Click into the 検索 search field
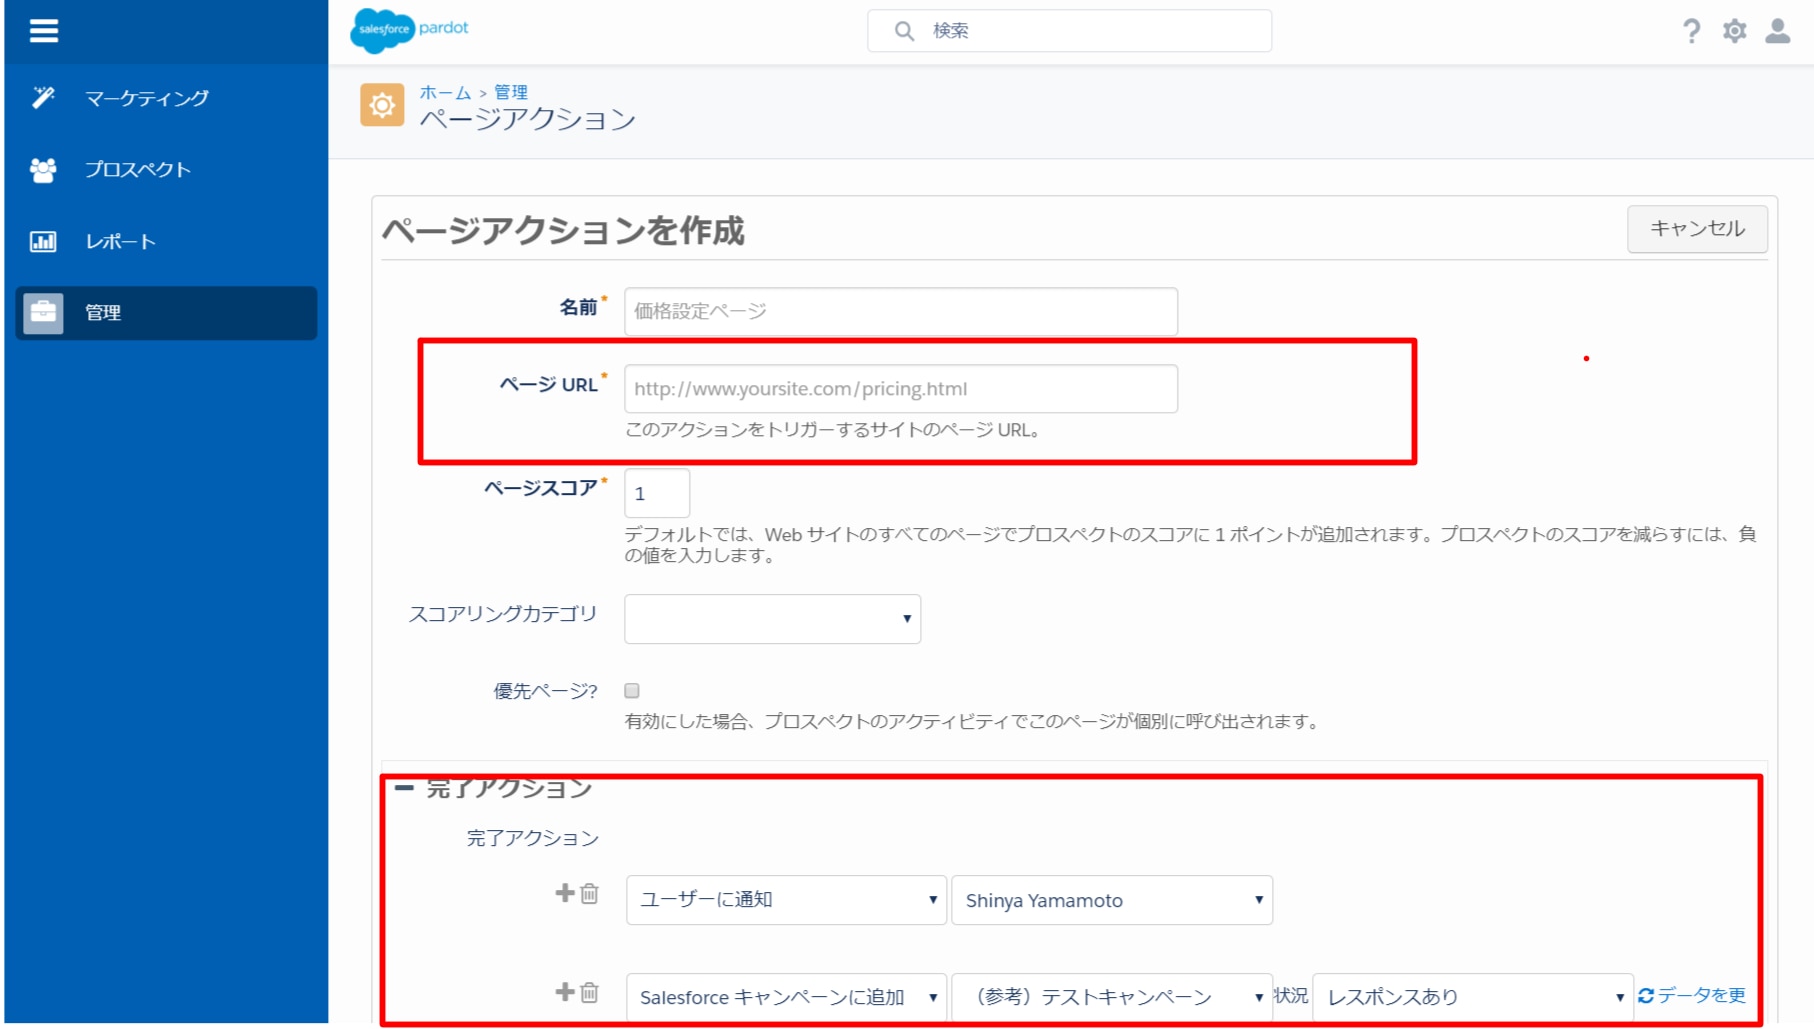This screenshot has width=1814, height=1029. (1069, 31)
